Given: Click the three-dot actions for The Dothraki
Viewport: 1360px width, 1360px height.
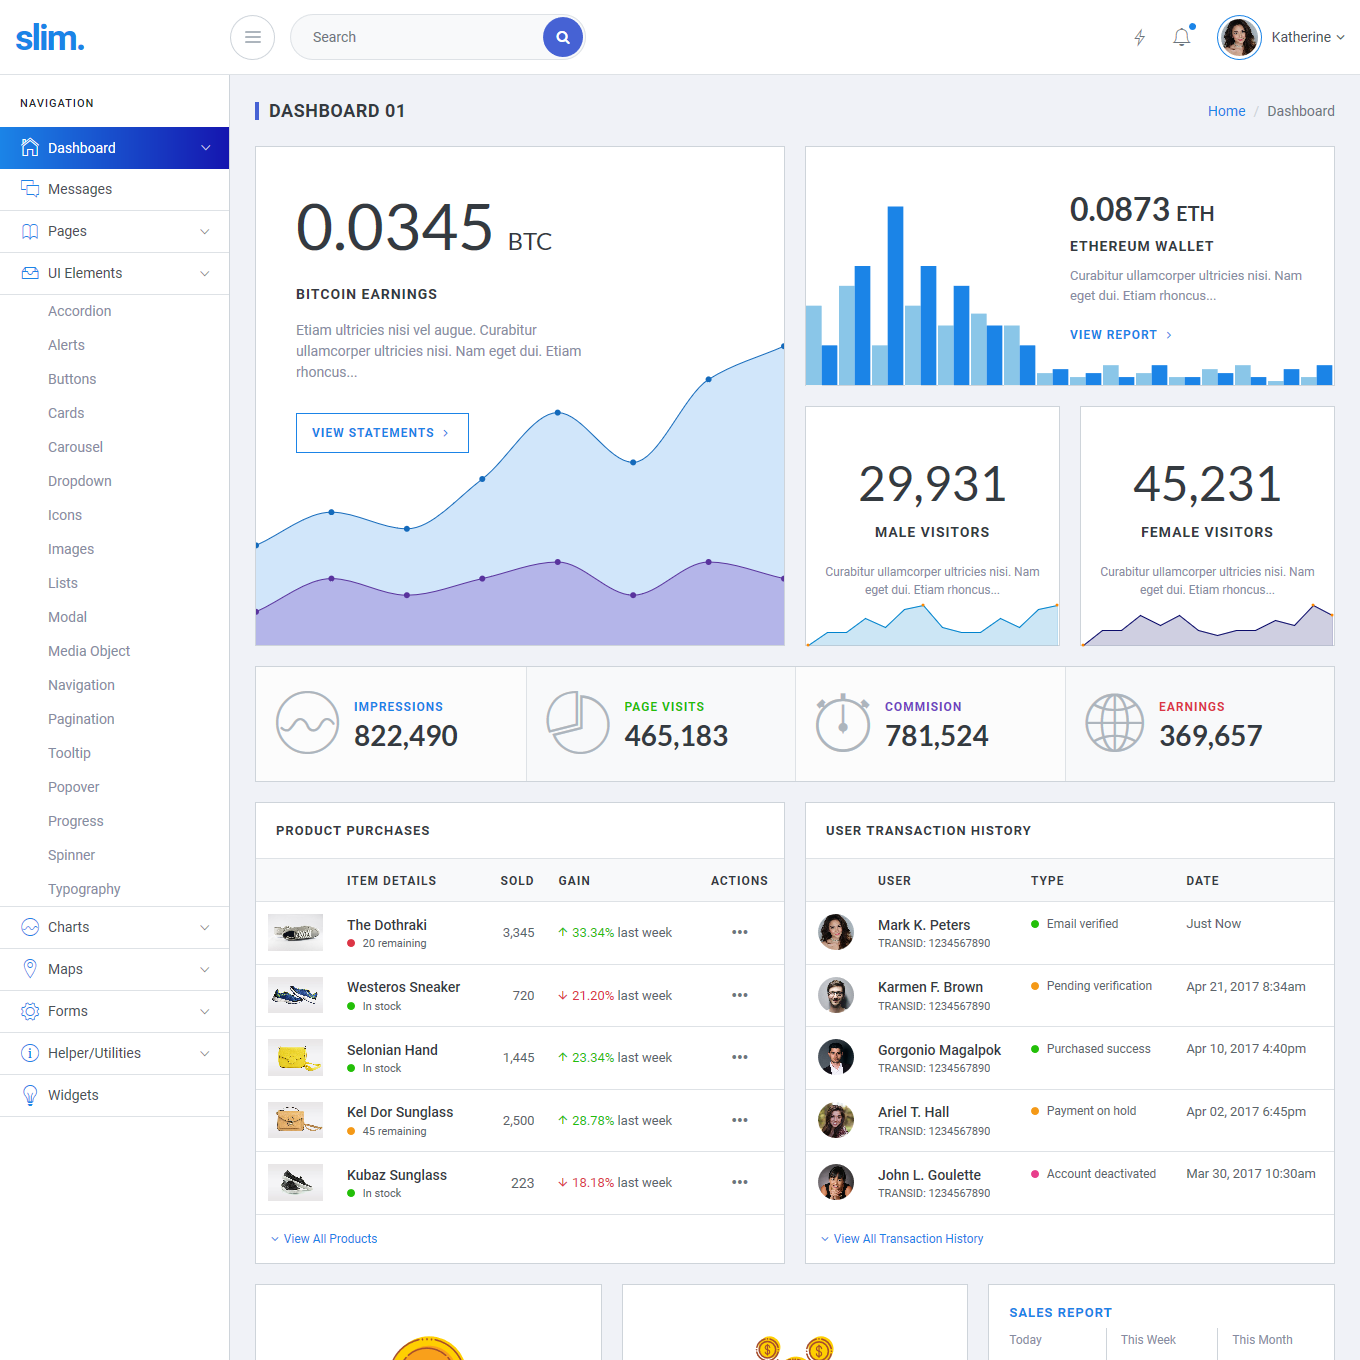Looking at the screenshot, I should (739, 932).
